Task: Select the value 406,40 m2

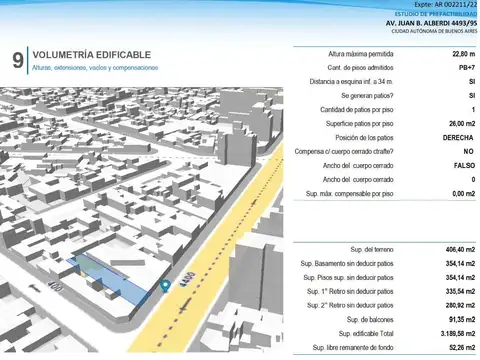Action: pos(460,250)
